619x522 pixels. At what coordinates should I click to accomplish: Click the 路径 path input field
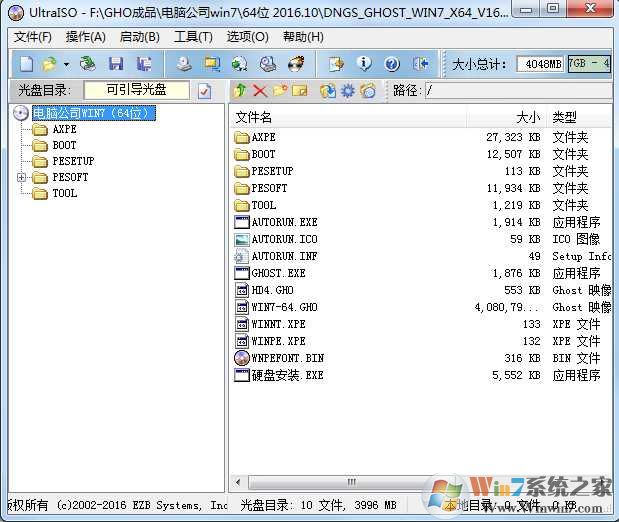[x=515, y=91]
